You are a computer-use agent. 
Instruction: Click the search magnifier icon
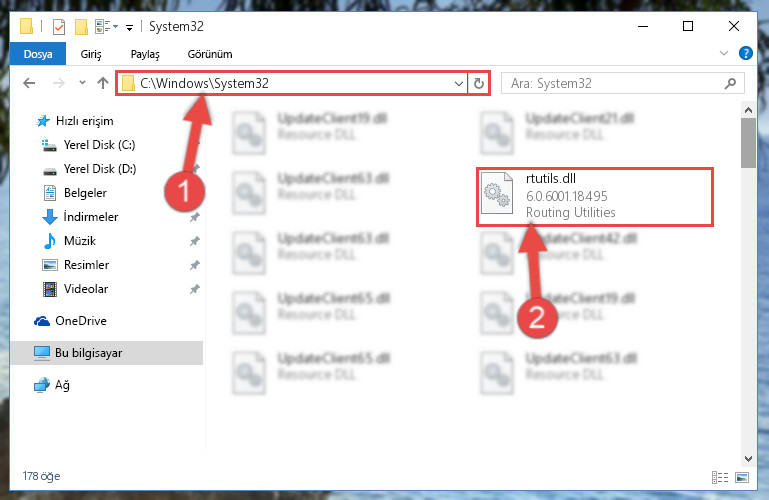click(x=730, y=83)
